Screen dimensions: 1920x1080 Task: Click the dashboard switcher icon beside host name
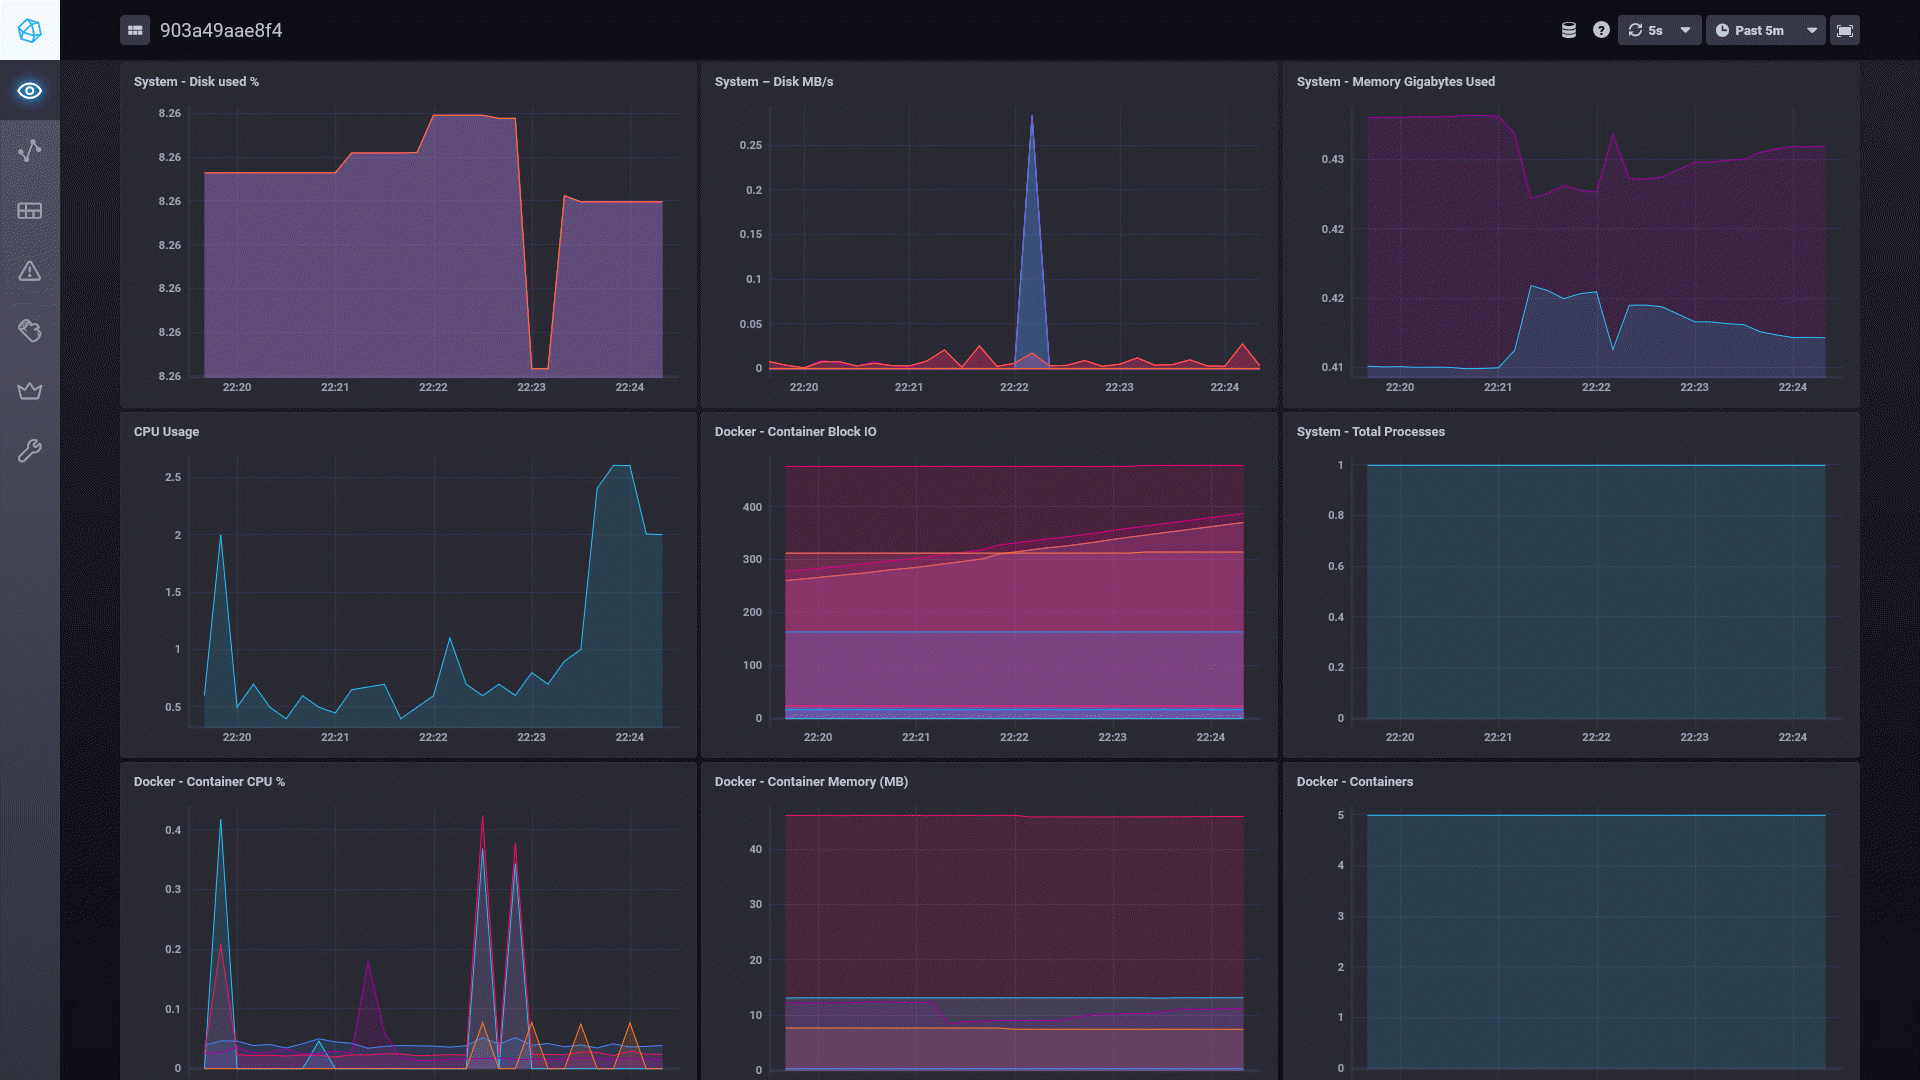click(x=135, y=30)
